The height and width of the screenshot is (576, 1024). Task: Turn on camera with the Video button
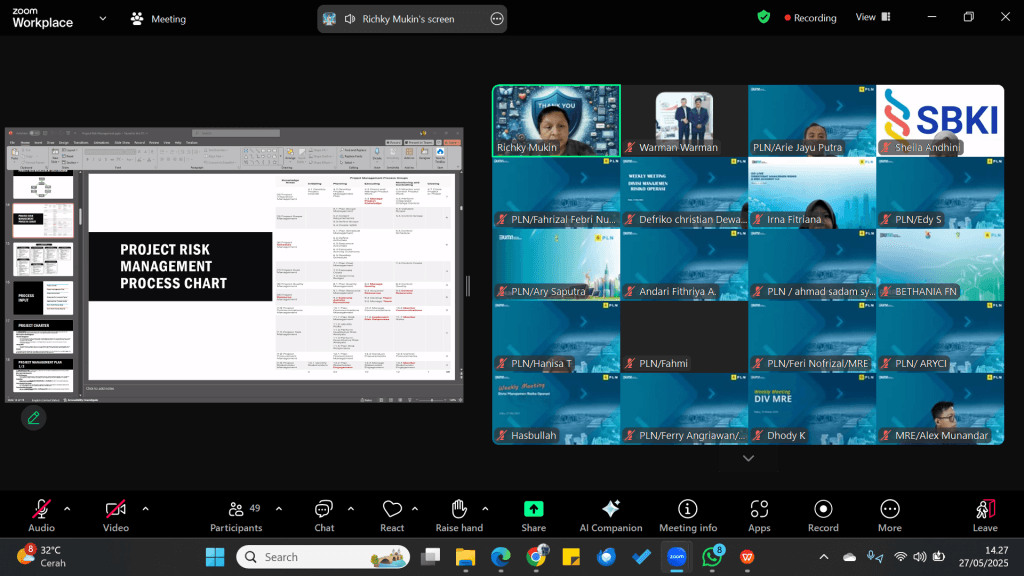(x=116, y=515)
